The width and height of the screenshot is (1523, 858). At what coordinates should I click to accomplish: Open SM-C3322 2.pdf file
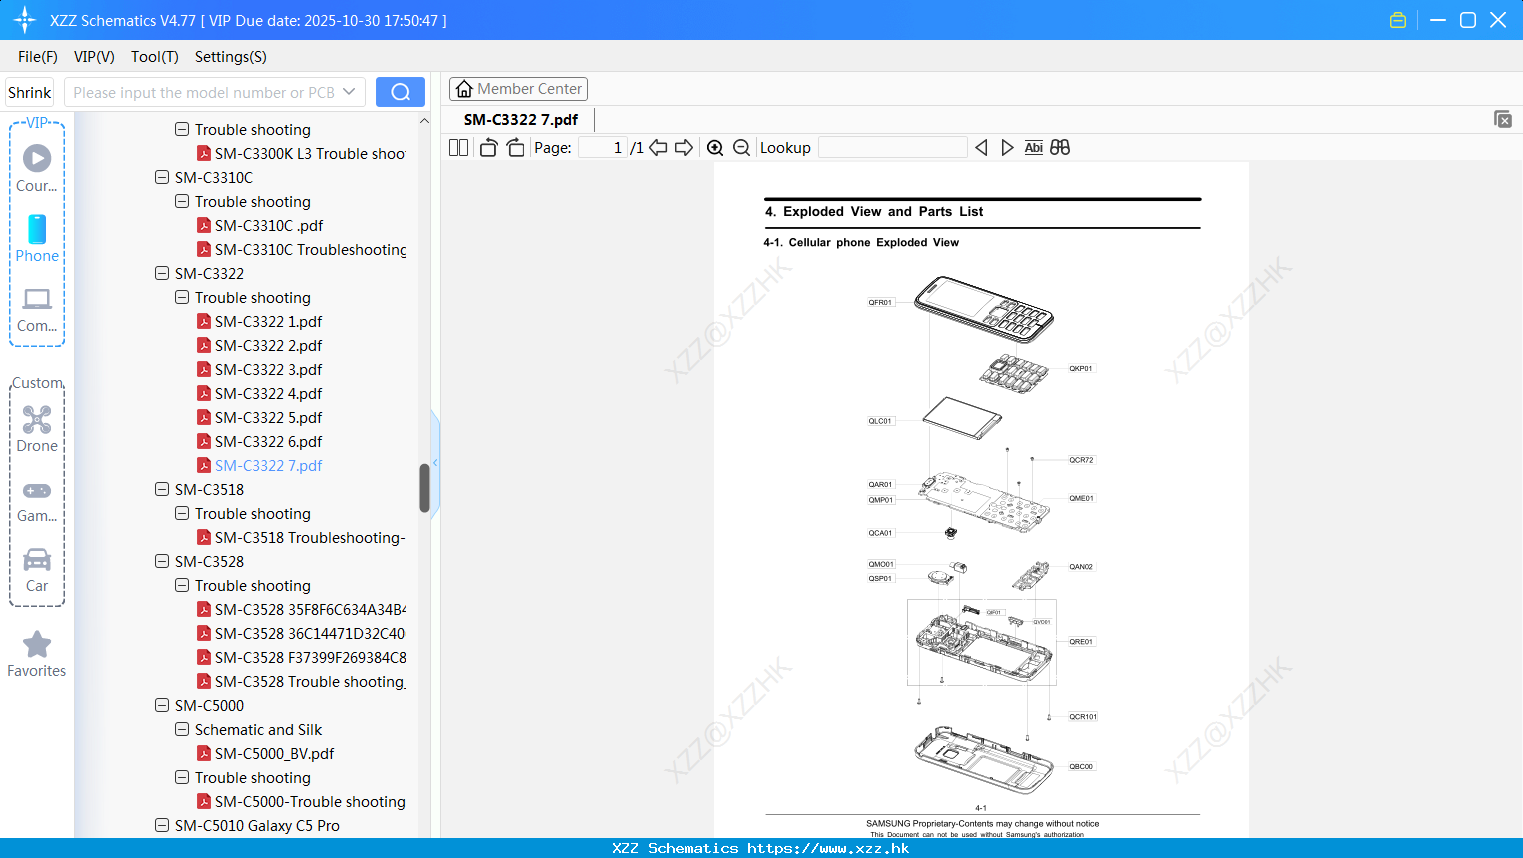click(268, 346)
